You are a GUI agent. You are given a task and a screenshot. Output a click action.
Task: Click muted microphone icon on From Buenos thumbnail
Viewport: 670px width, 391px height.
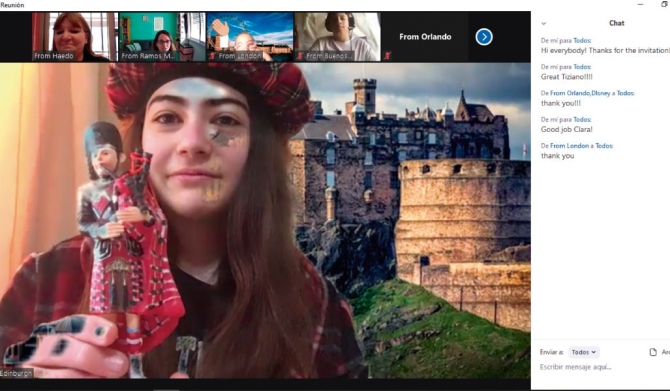300,56
